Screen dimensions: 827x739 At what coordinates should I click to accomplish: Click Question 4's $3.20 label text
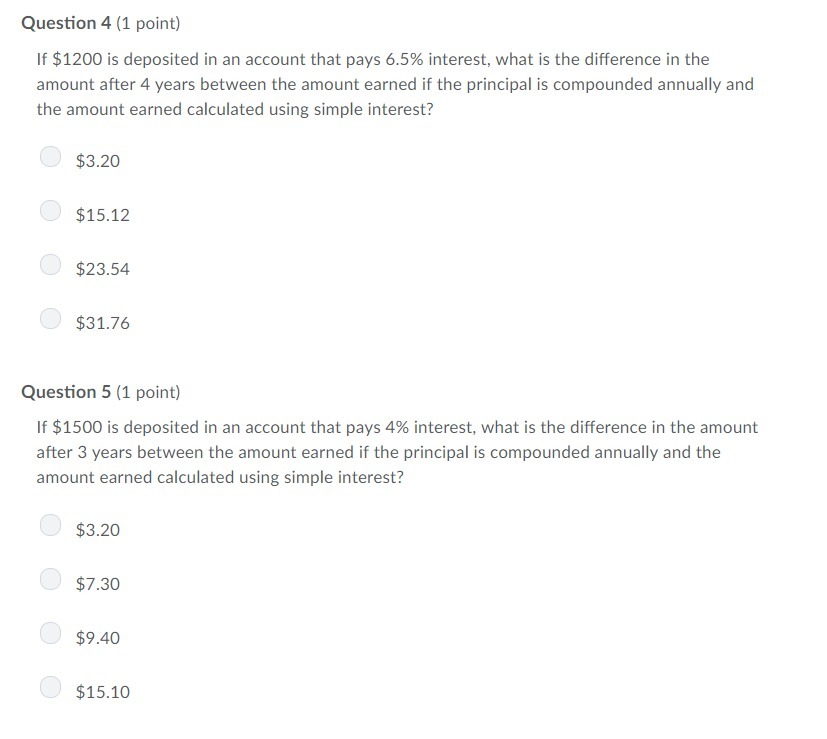point(98,161)
